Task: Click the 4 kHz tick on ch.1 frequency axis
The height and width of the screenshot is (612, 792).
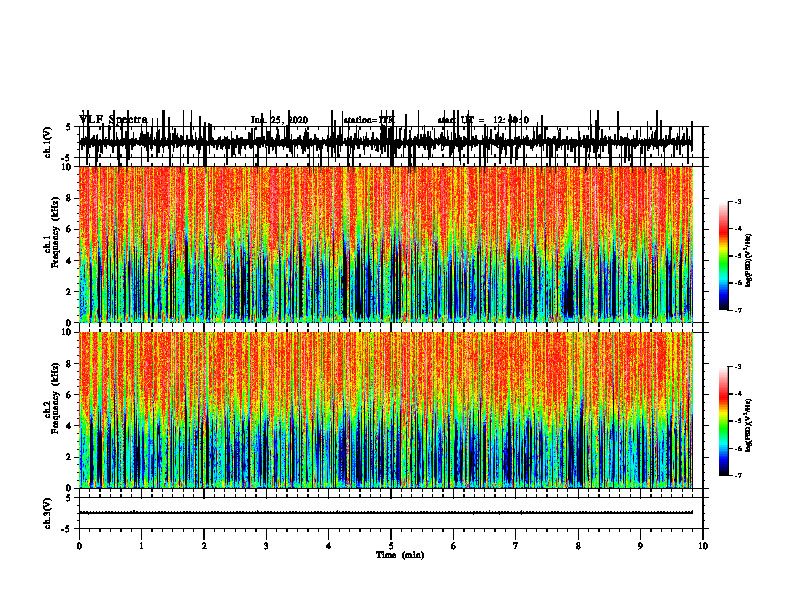Action: 70,261
